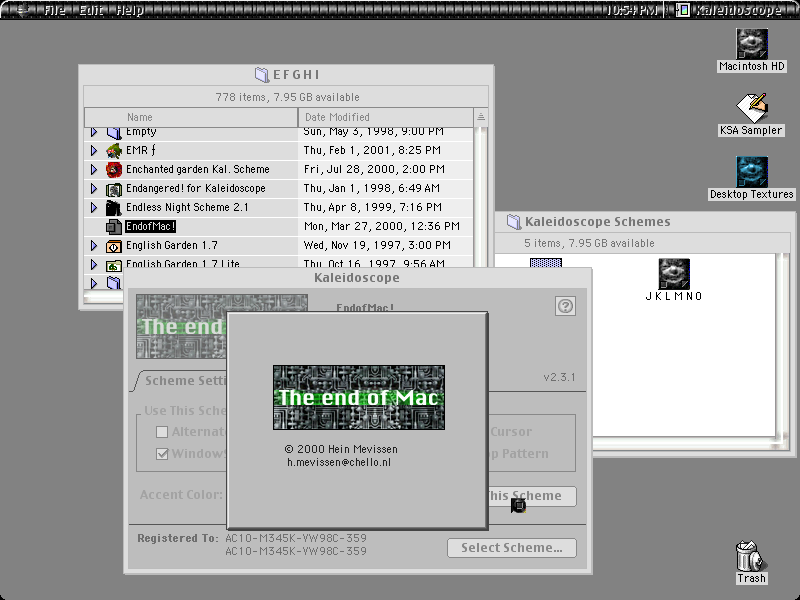Click the Endless Night Scheme 2.1 icon

pos(114,208)
